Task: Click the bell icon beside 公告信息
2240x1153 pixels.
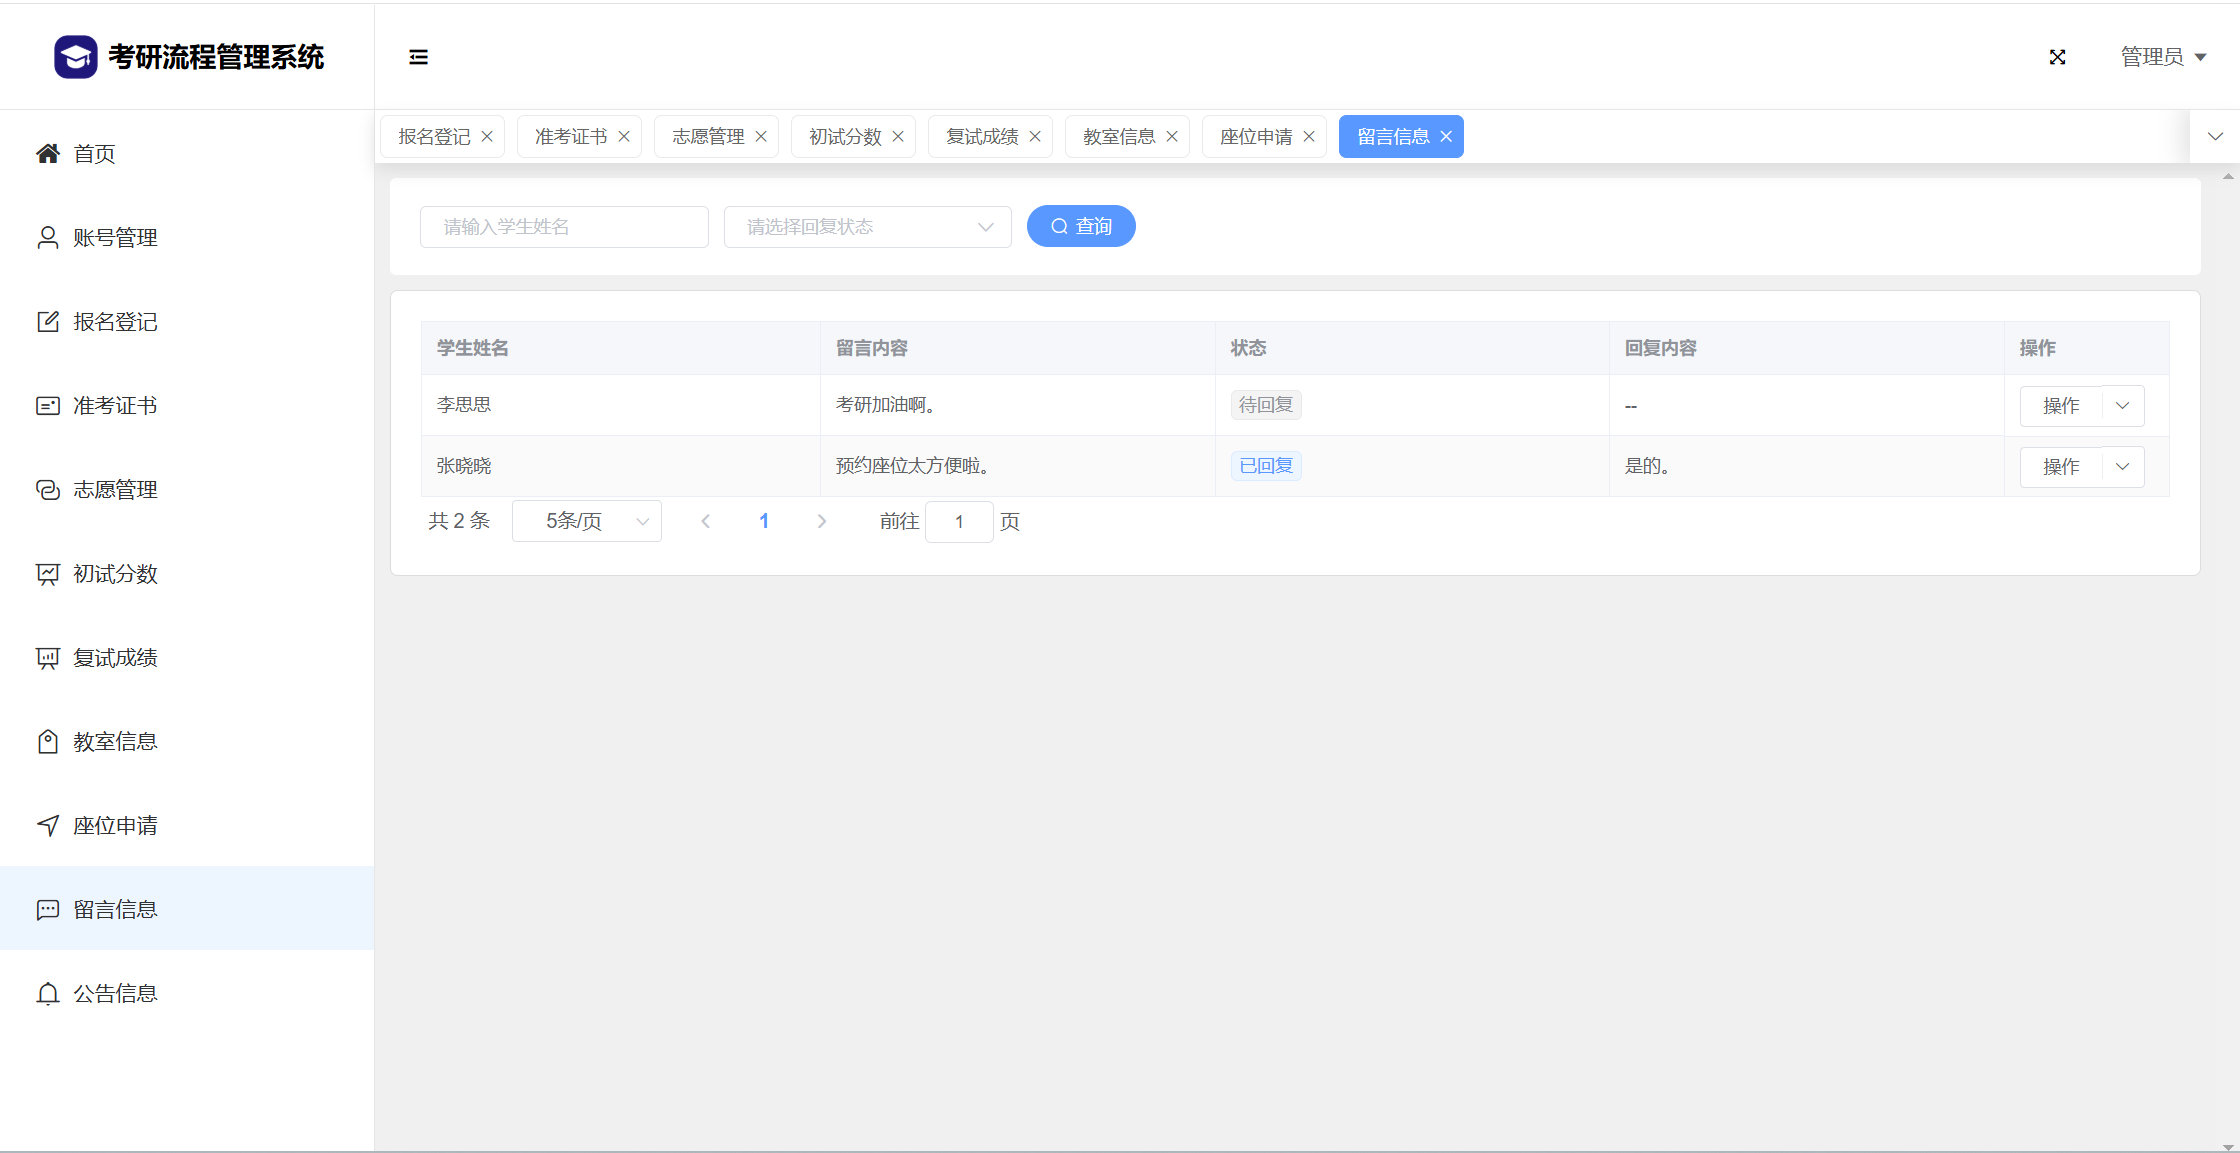Action: point(48,993)
